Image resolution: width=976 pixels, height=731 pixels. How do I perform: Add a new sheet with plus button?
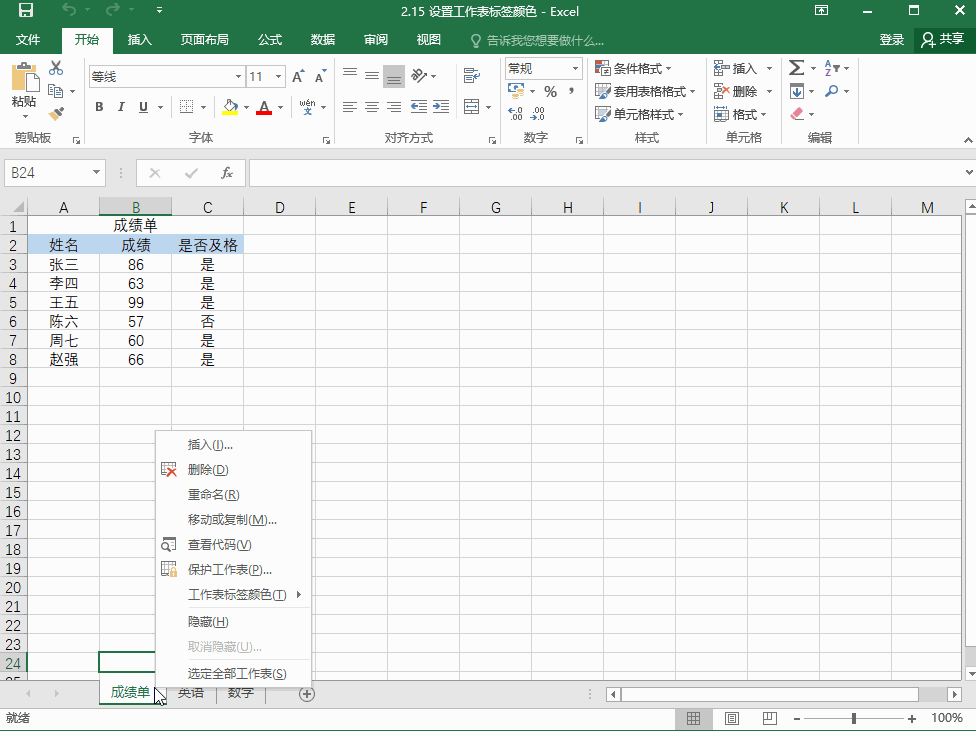coord(307,694)
